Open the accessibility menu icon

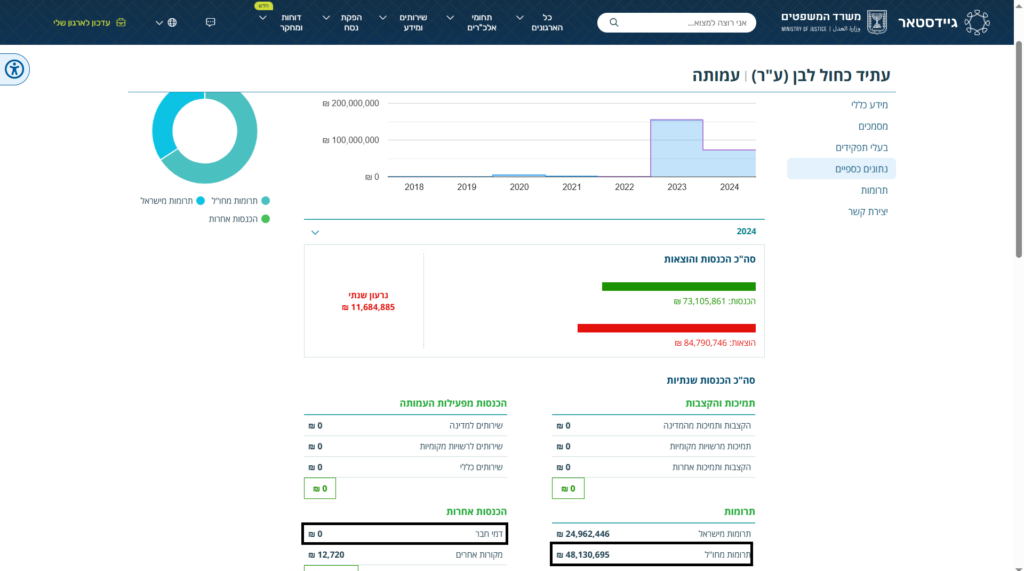(14, 69)
